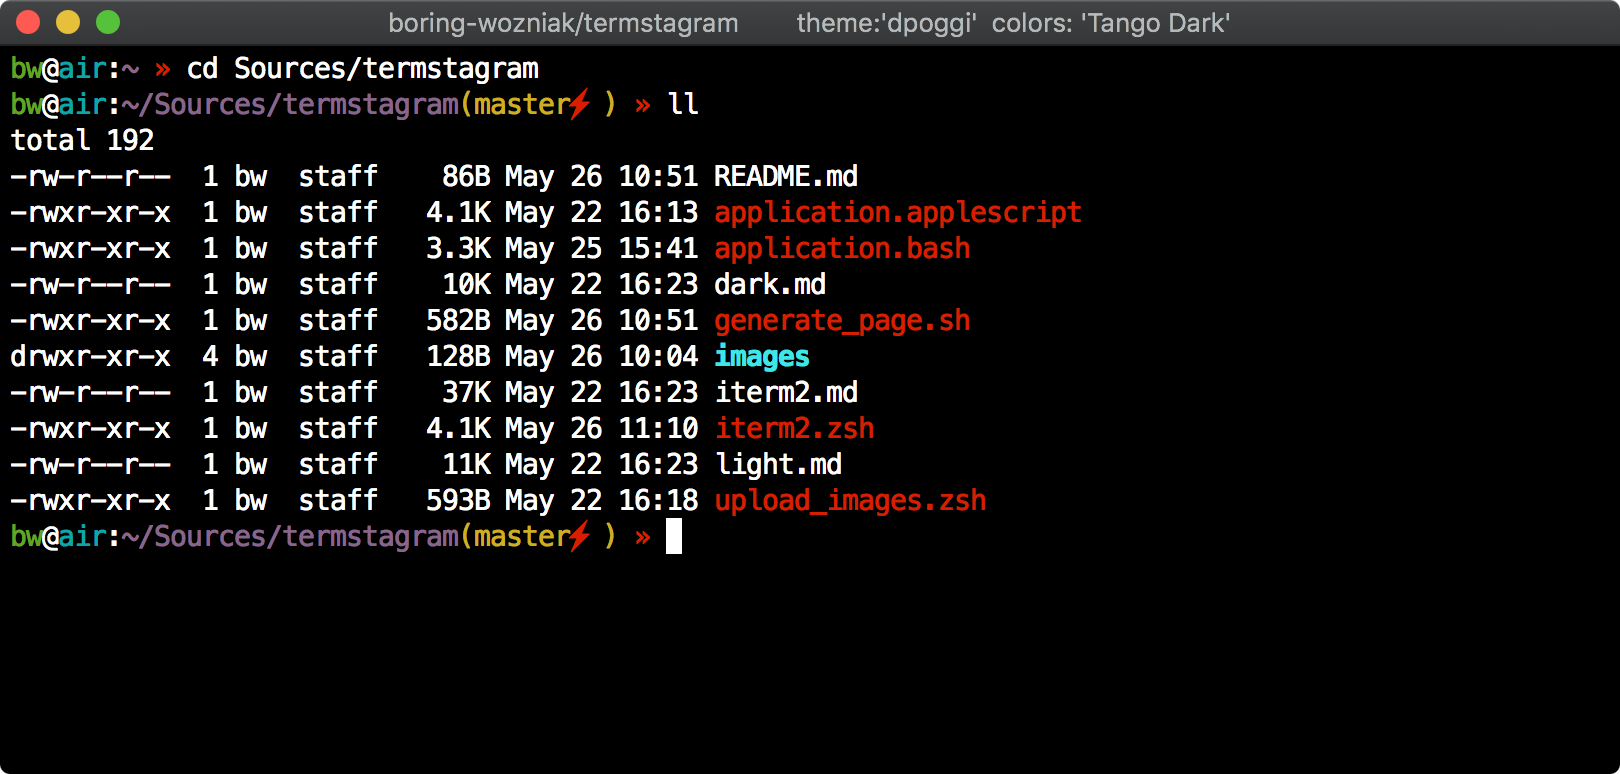
Task: Click the red close window button
Action: point(28,22)
